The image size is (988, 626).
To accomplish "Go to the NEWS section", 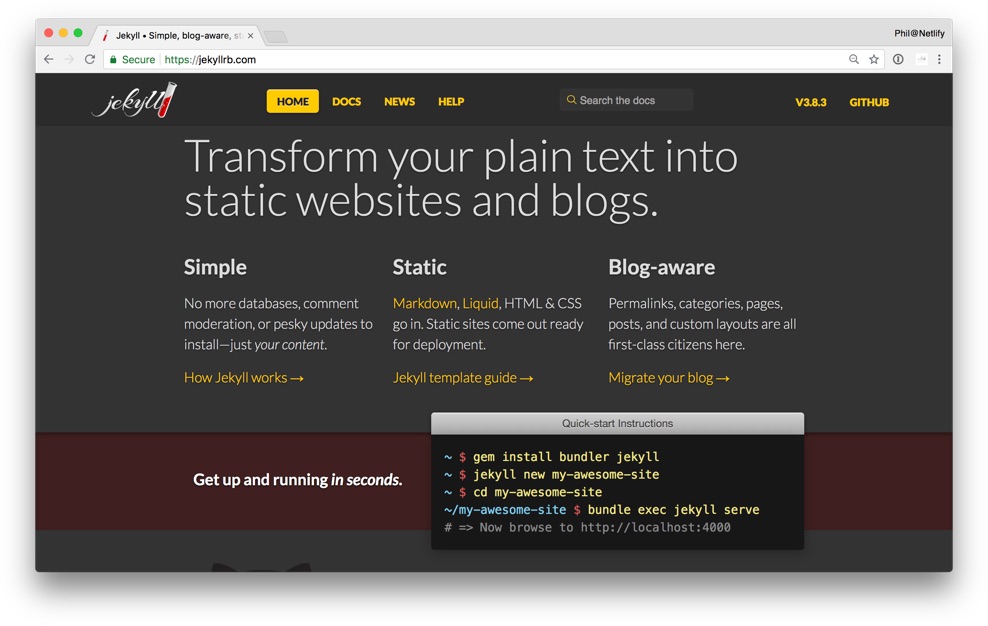I will tap(399, 102).
